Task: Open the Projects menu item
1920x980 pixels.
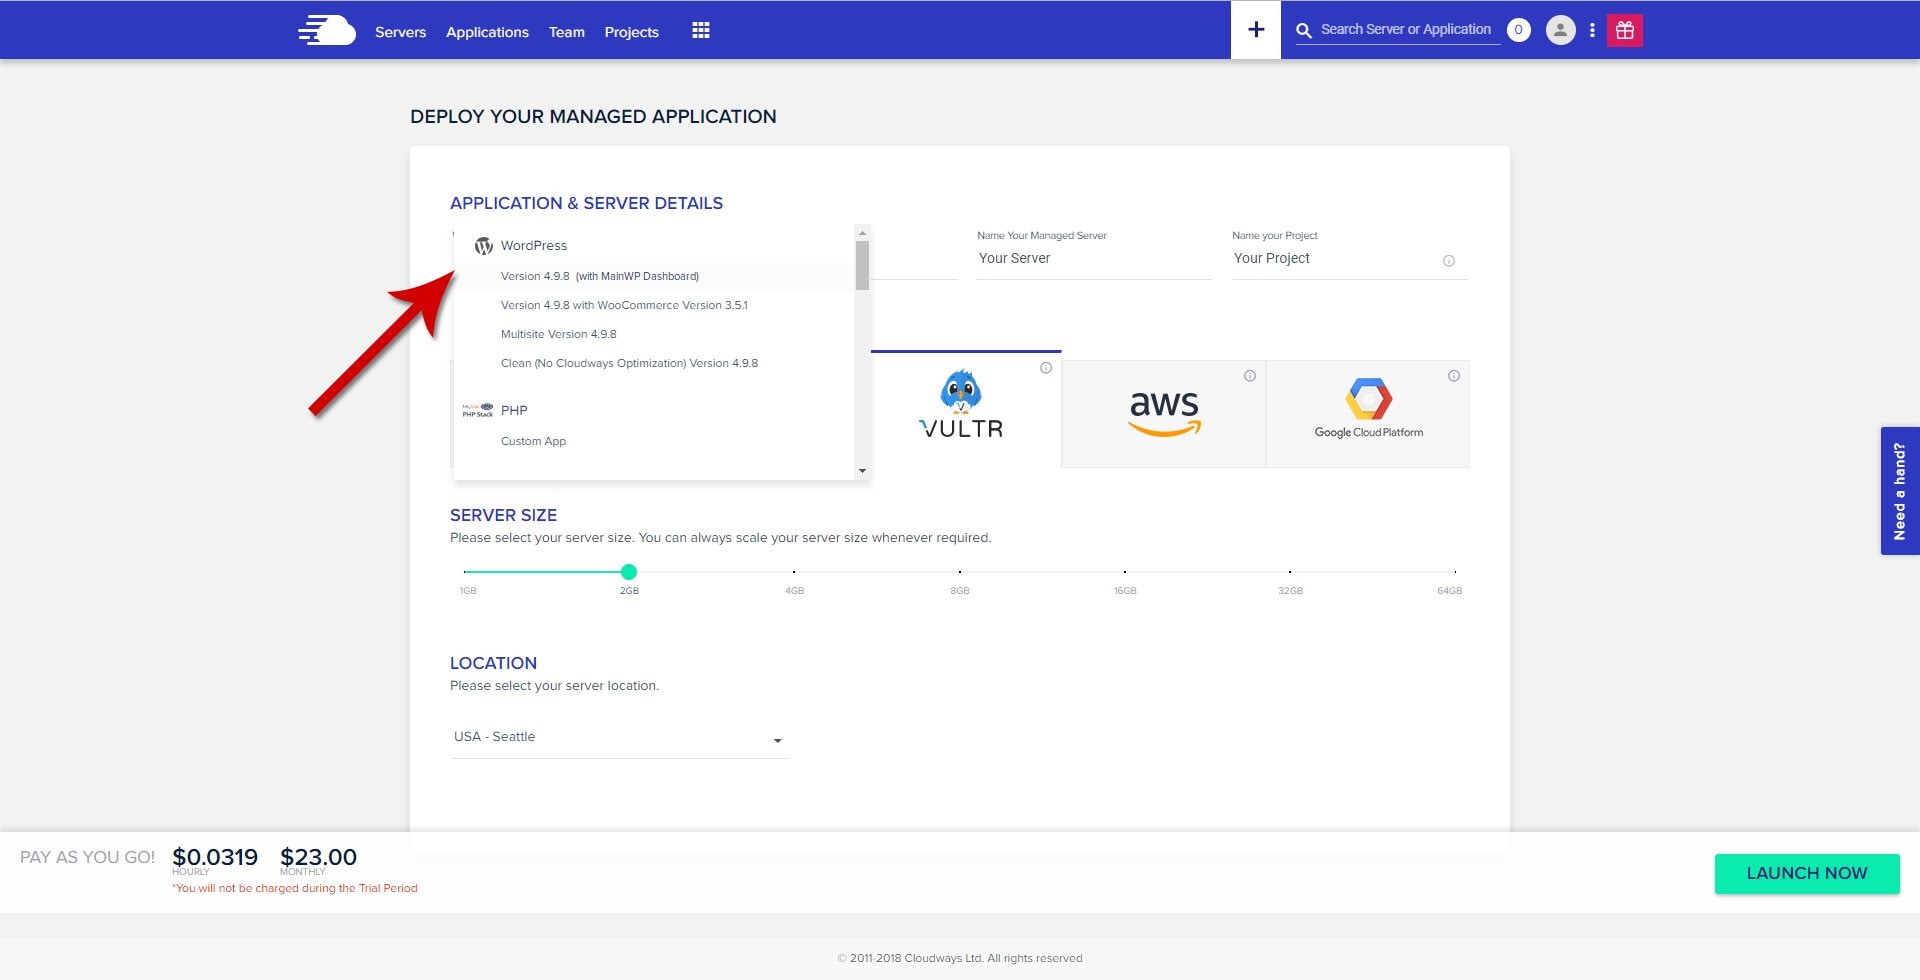Action: [x=631, y=31]
